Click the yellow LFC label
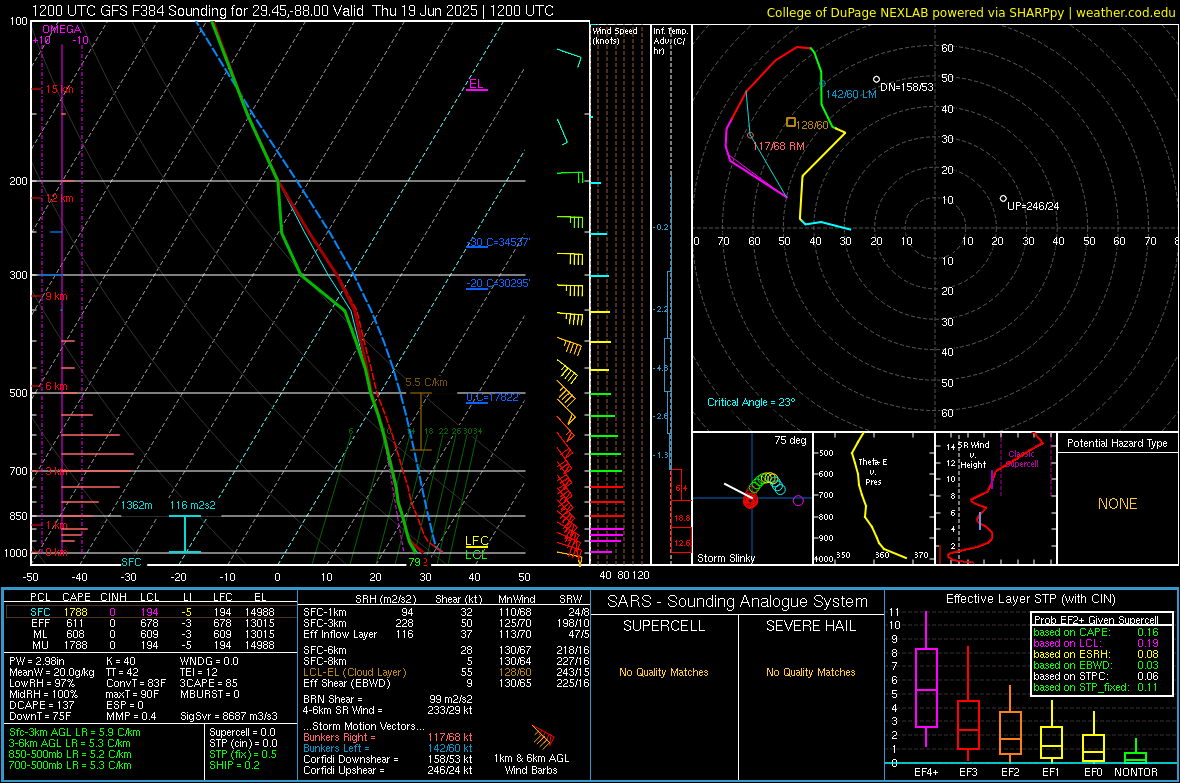Screen dimensions: 1180x783 (x=476, y=541)
